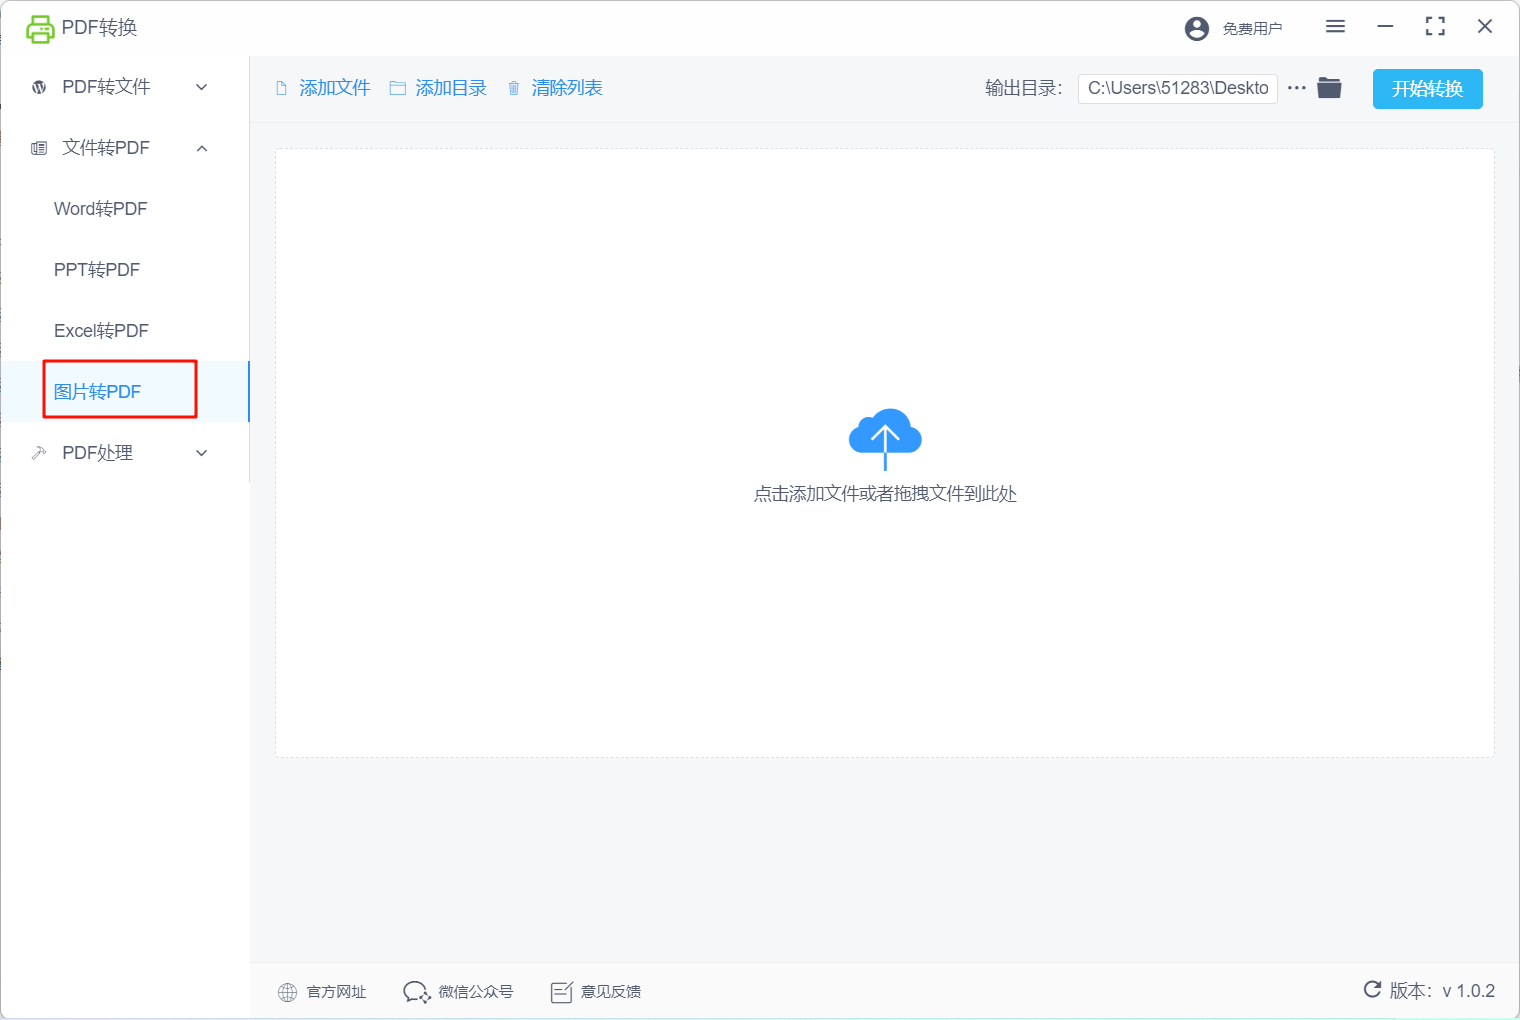Click the 点击添加文件或者拖拽文件到此处 text
The width and height of the screenshot is (1520, 1020).
[x=885, y=494]
